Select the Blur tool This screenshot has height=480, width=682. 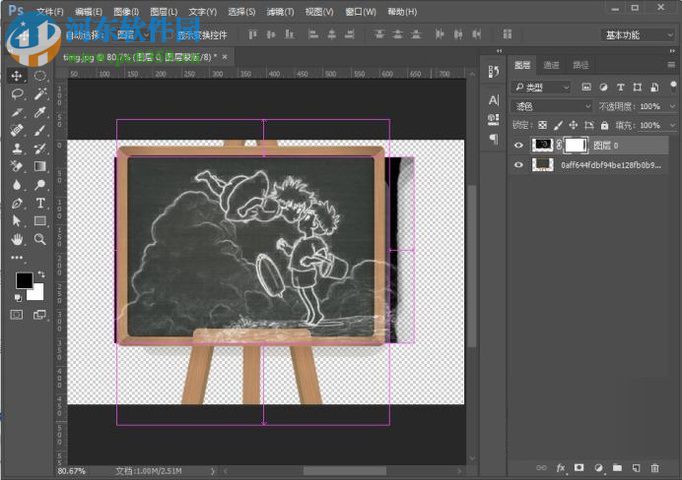tap(17, 185)
